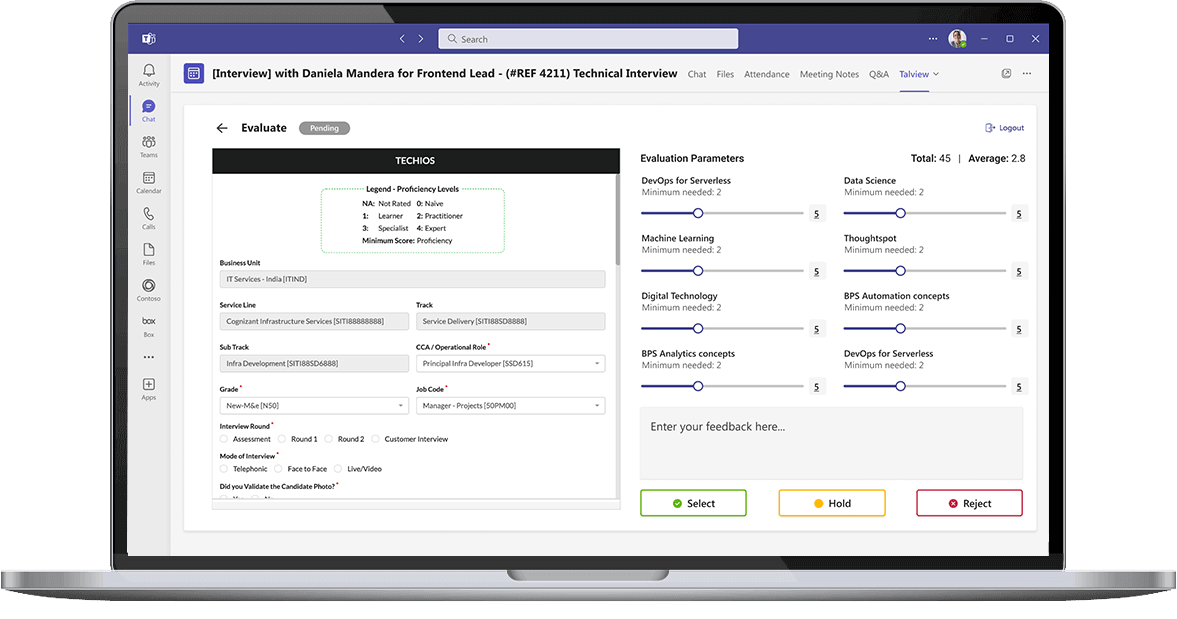Switch to the Chat meeting tab

[697, 74]
